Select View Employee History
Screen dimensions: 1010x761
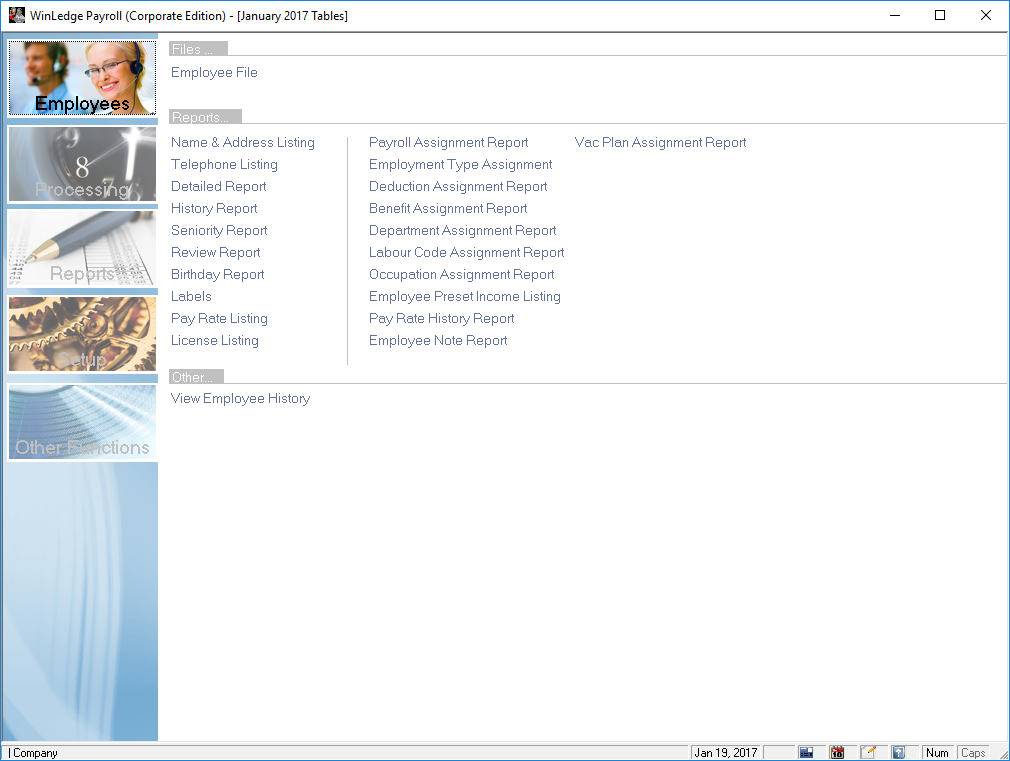point(240,398)
